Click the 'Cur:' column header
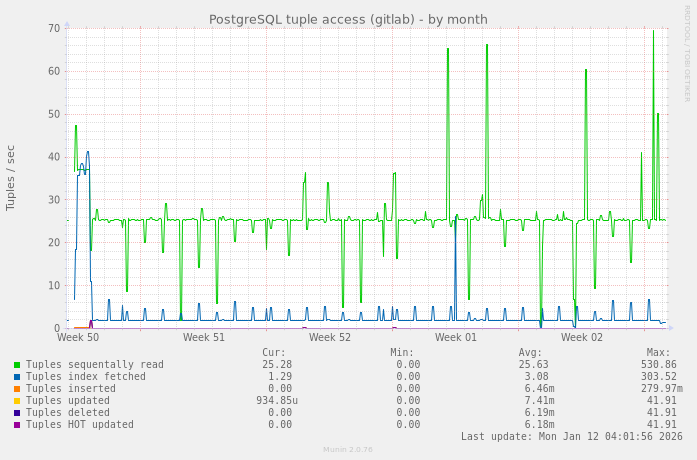The image size is (697, 460). [x=274, y=352]
